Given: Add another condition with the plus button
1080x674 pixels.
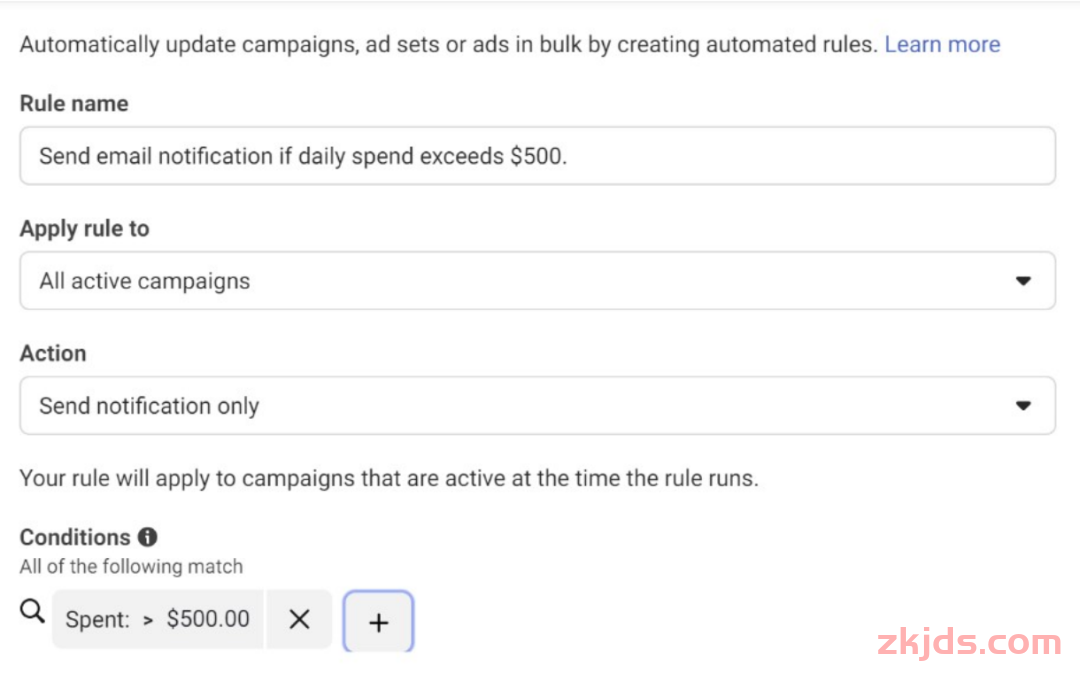Looking at the screenshot, I should 378,622.
